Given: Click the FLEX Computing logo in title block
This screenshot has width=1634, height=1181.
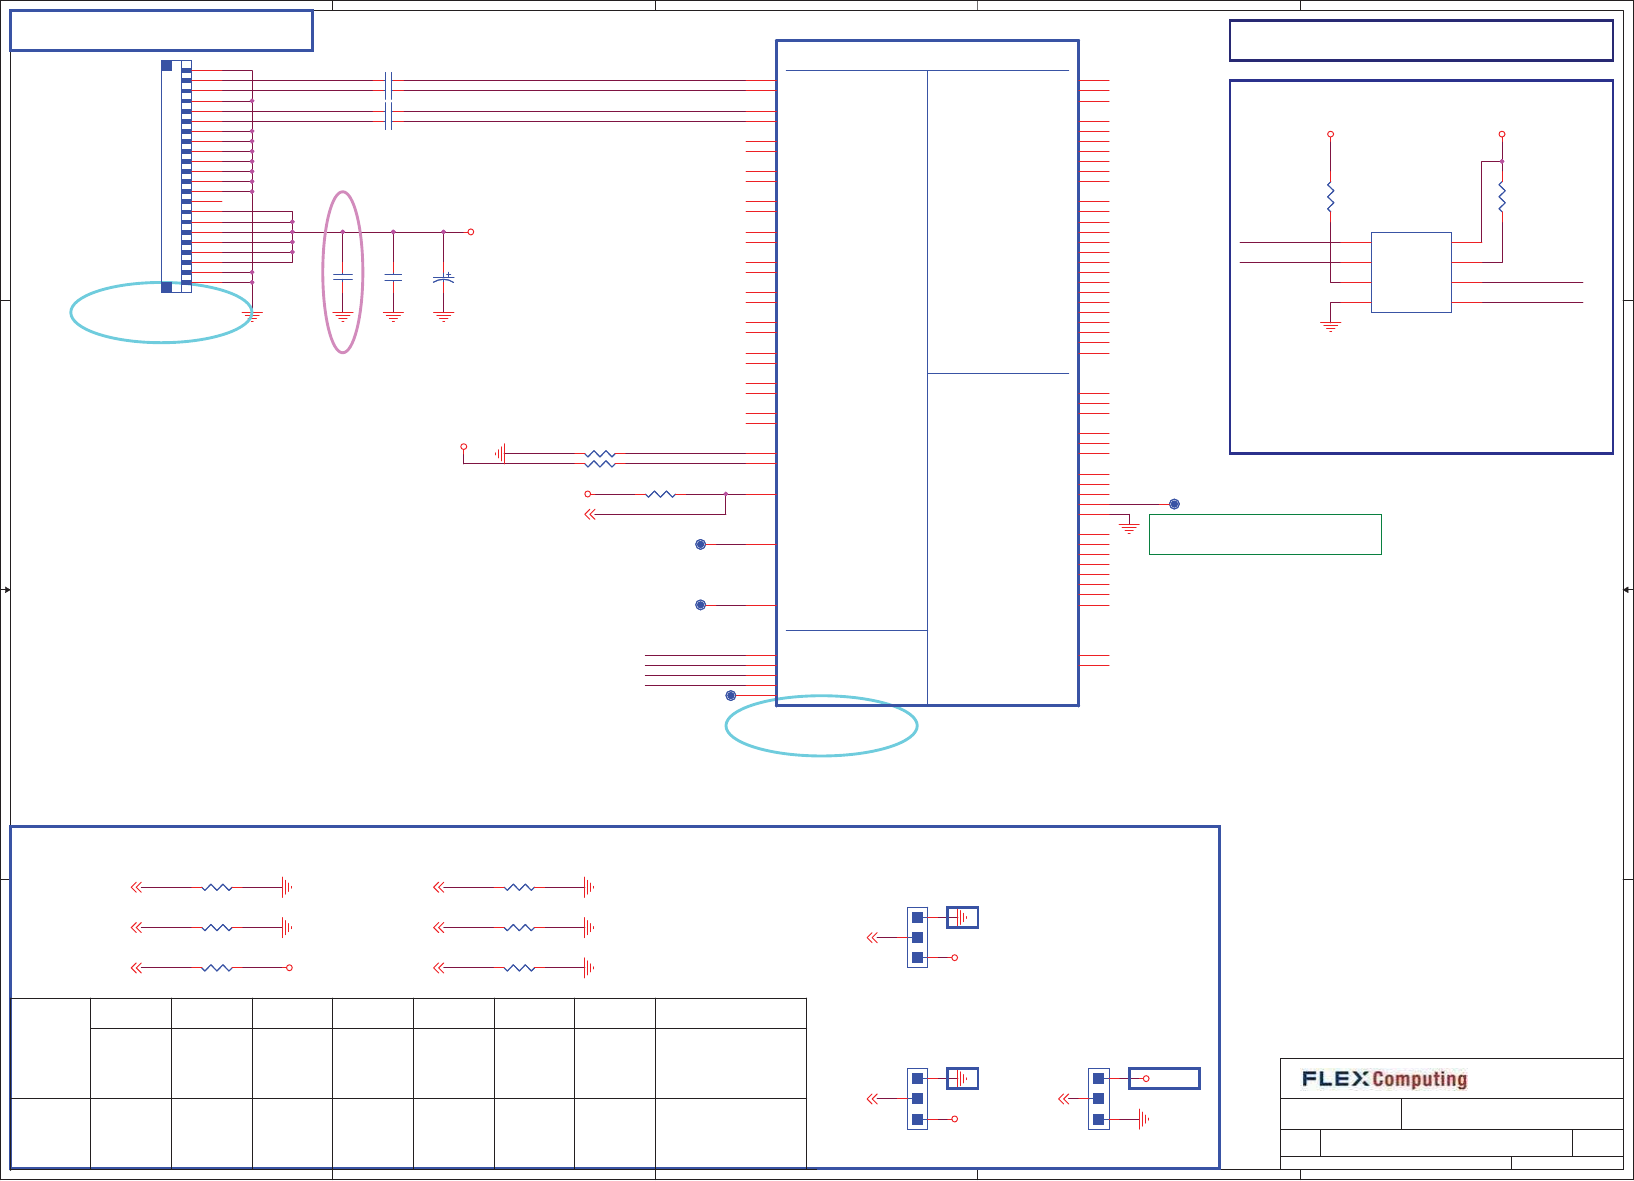Looking at the screenshot, I should pos(1384,1079).
